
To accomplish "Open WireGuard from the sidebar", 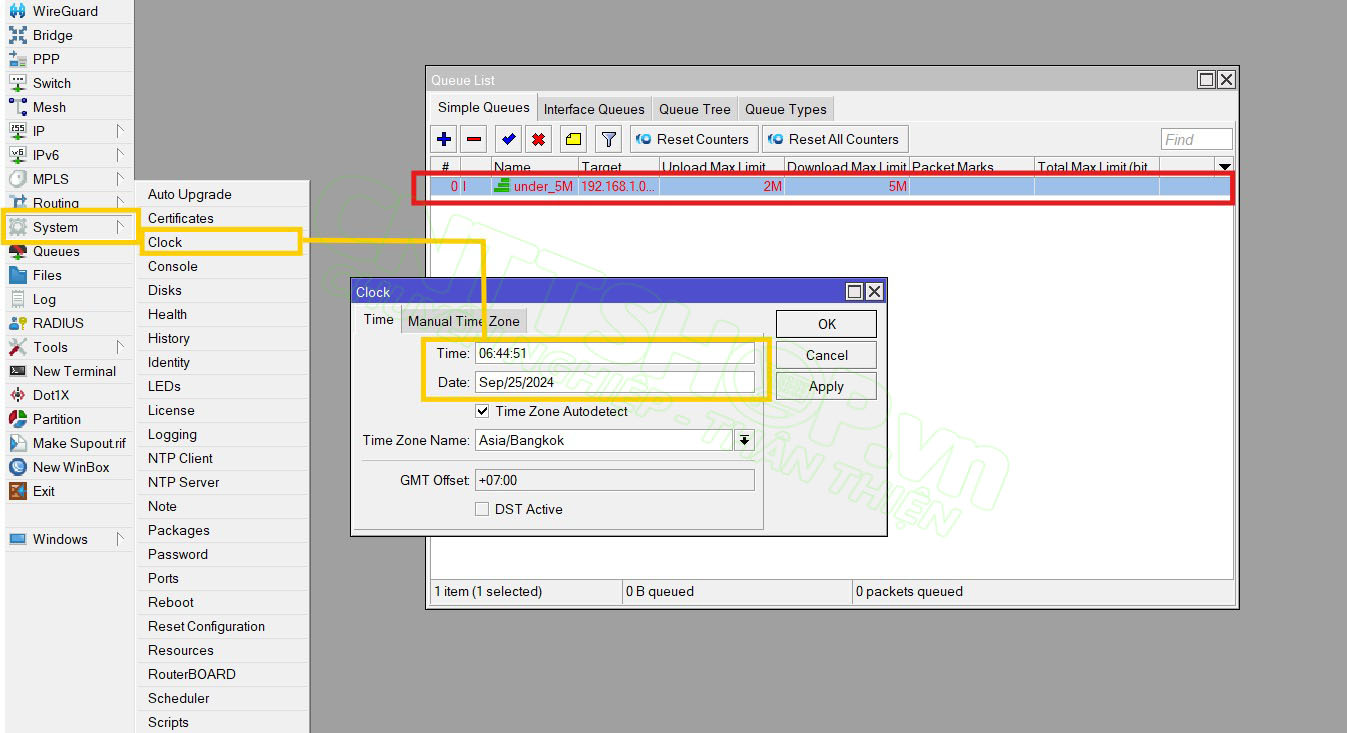I will coord(65,11).
